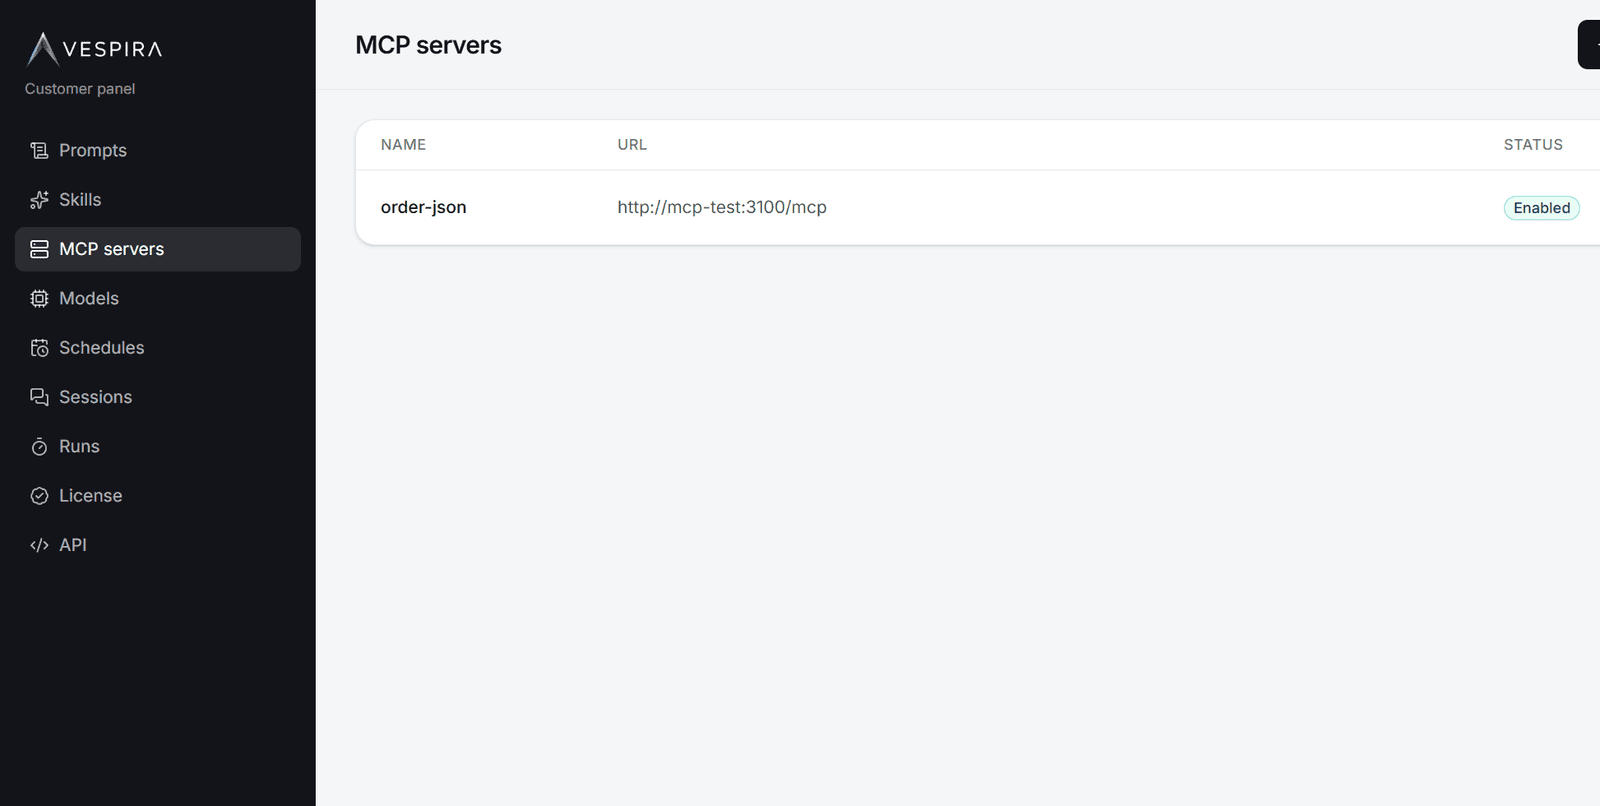Click the Skills sparkle icon
The height and width of the screenshot is (806, 1600).
coord(39,200)
